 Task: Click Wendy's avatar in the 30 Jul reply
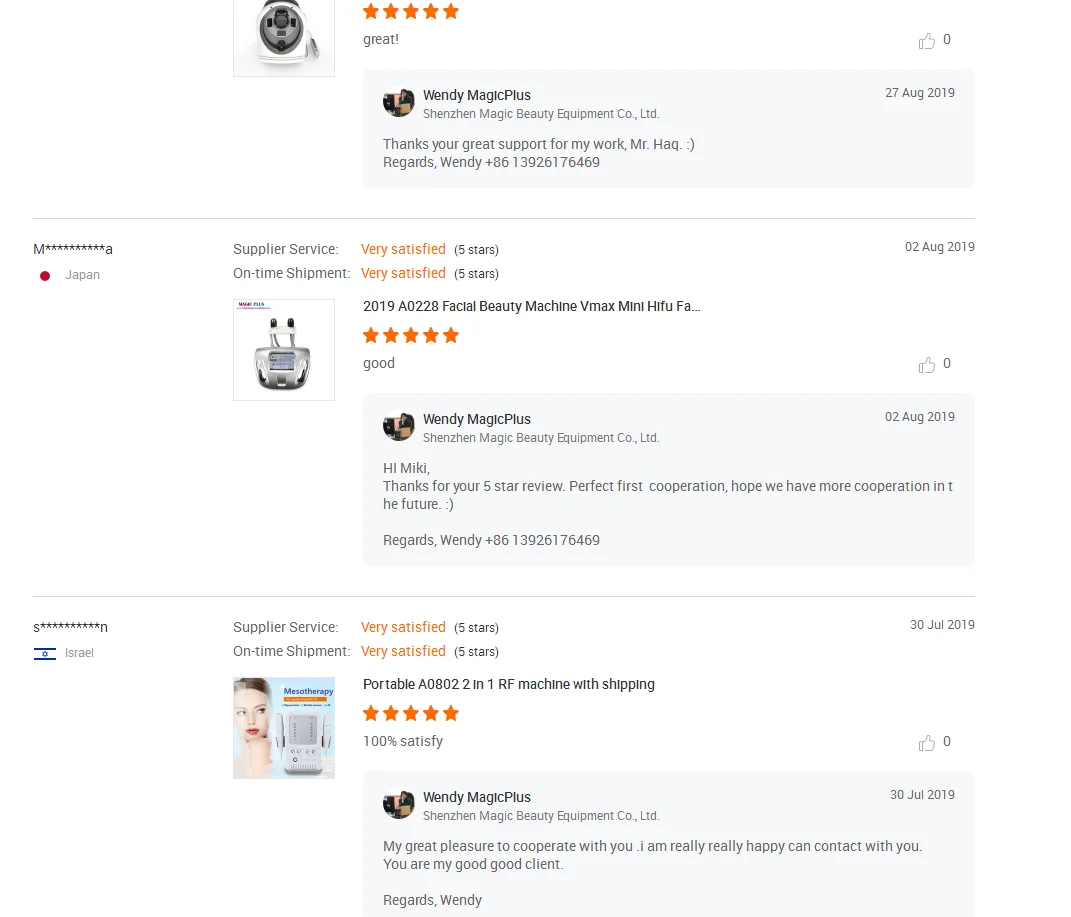click(399, 805)
